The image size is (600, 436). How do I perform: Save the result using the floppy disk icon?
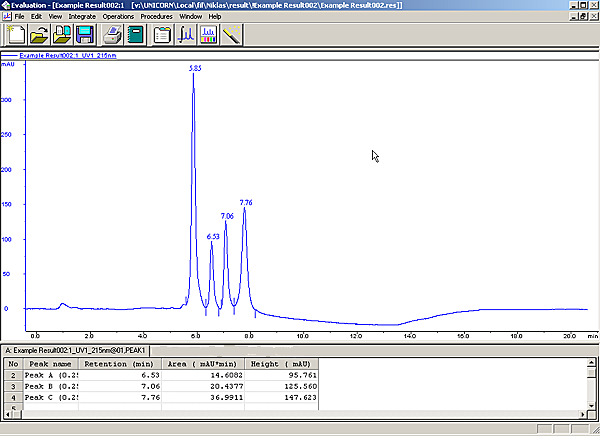(85, 35)
